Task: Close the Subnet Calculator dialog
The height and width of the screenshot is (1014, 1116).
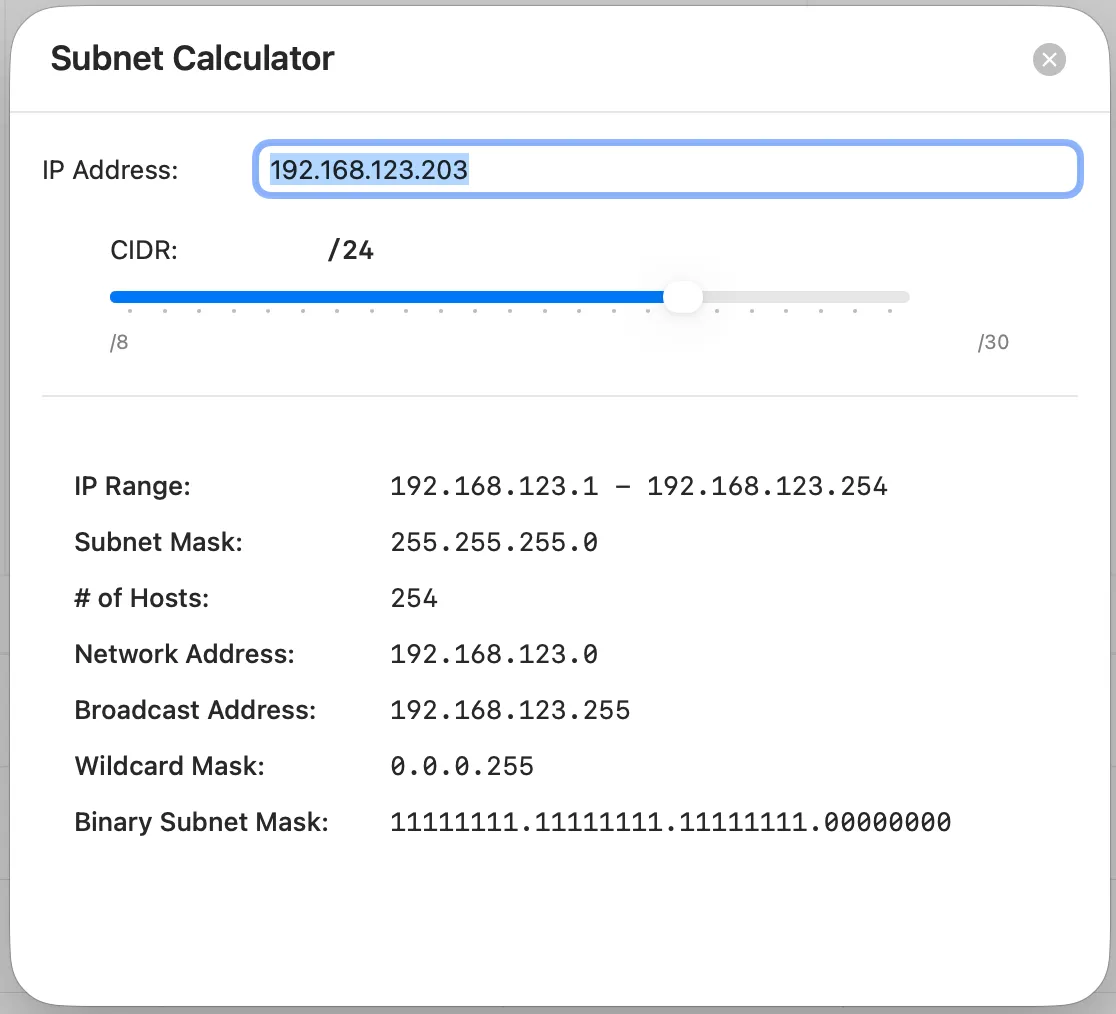Action: (x=1049, y=60)
